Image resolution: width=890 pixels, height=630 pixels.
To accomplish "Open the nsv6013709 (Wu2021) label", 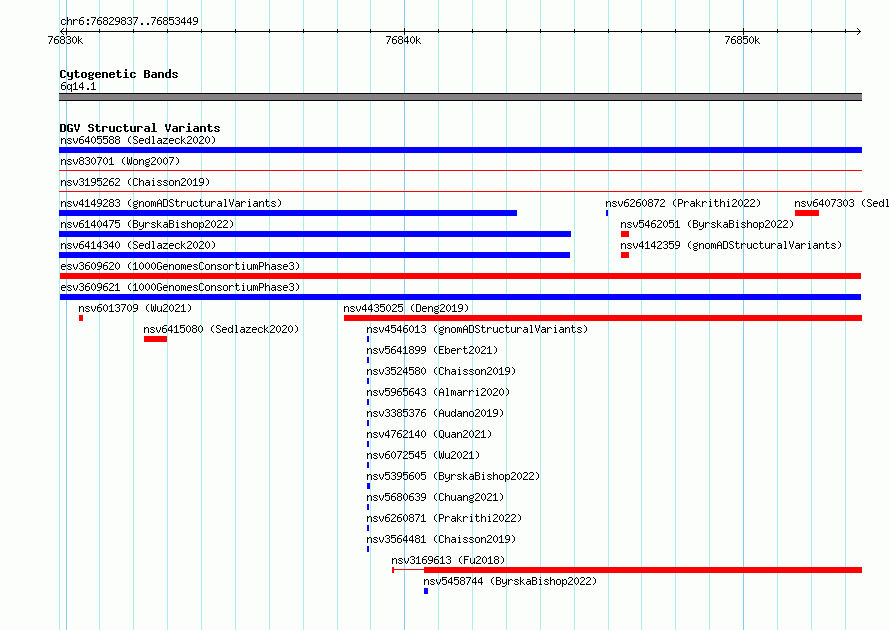I will (x=135, y=308).
